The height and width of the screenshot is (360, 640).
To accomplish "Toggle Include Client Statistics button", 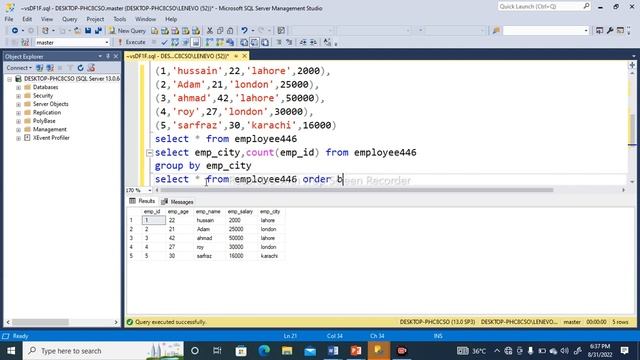I will (230, 42).
